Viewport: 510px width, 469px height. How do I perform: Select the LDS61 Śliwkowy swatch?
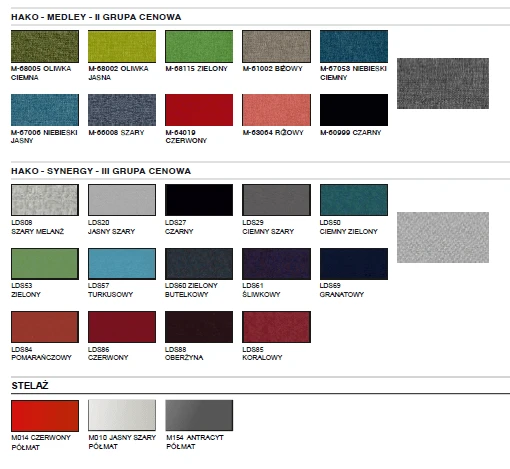pos(276,264)
